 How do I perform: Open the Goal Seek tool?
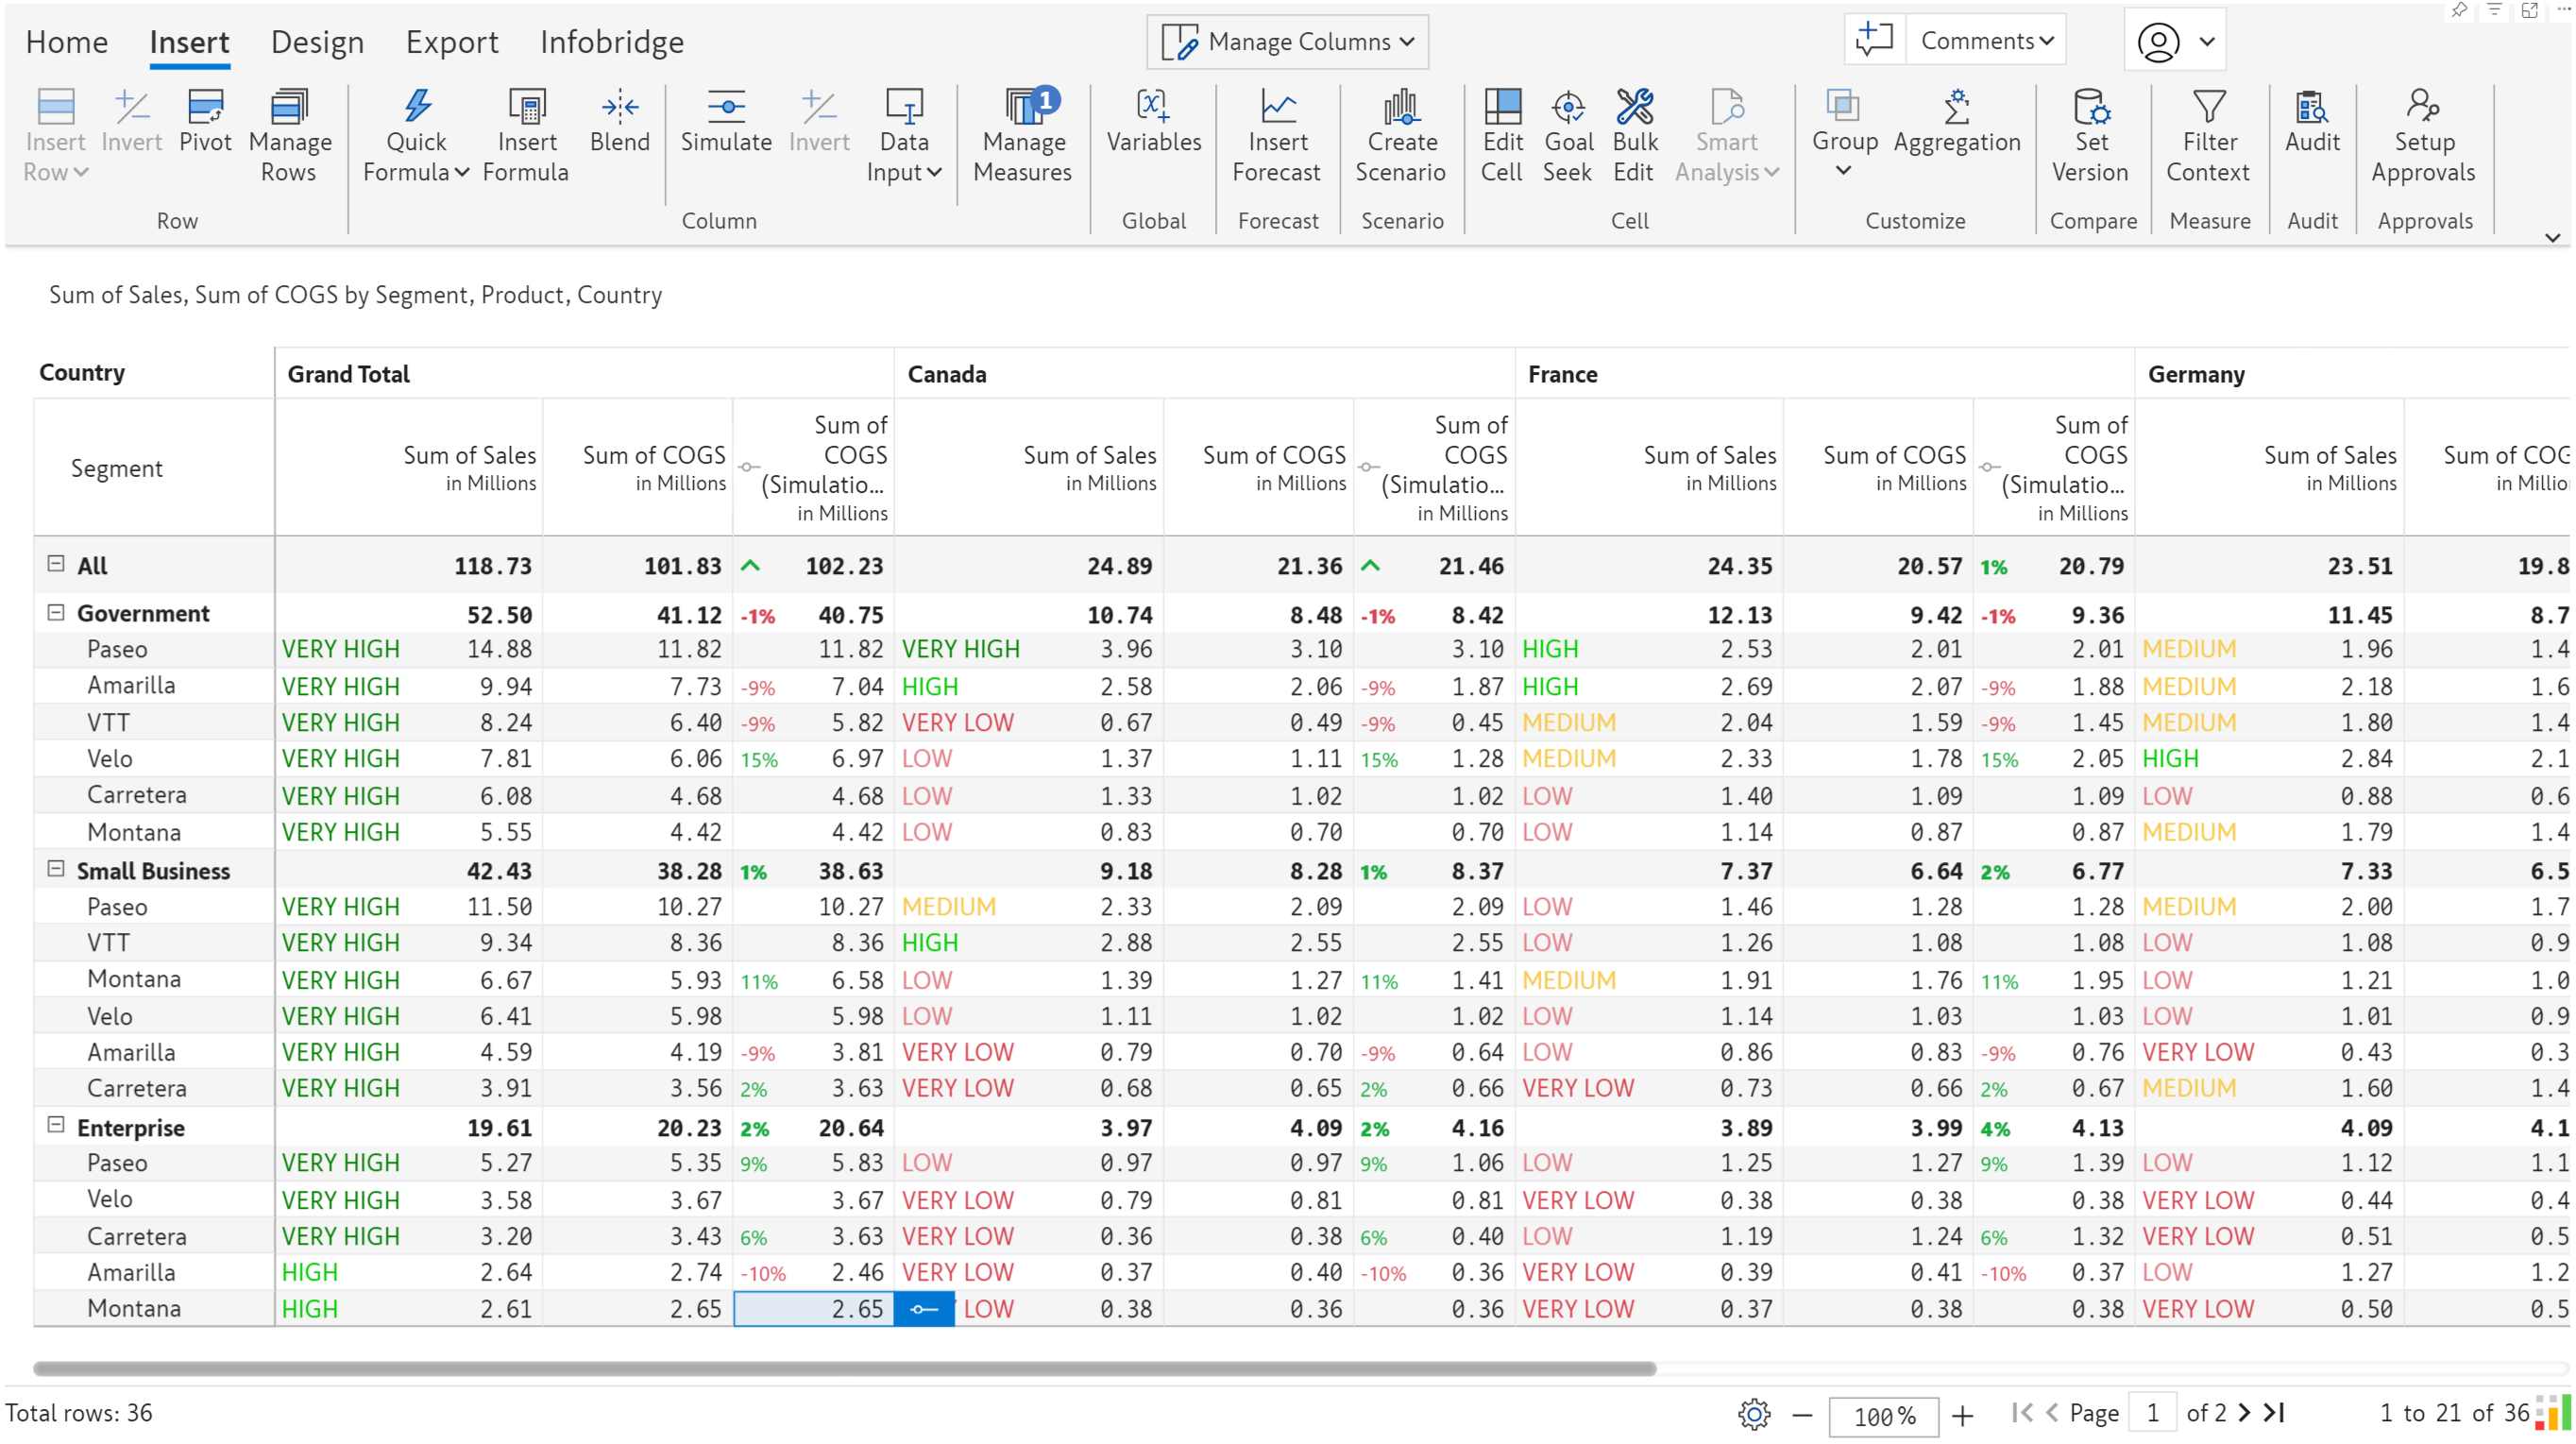[x=1567, y=136]
